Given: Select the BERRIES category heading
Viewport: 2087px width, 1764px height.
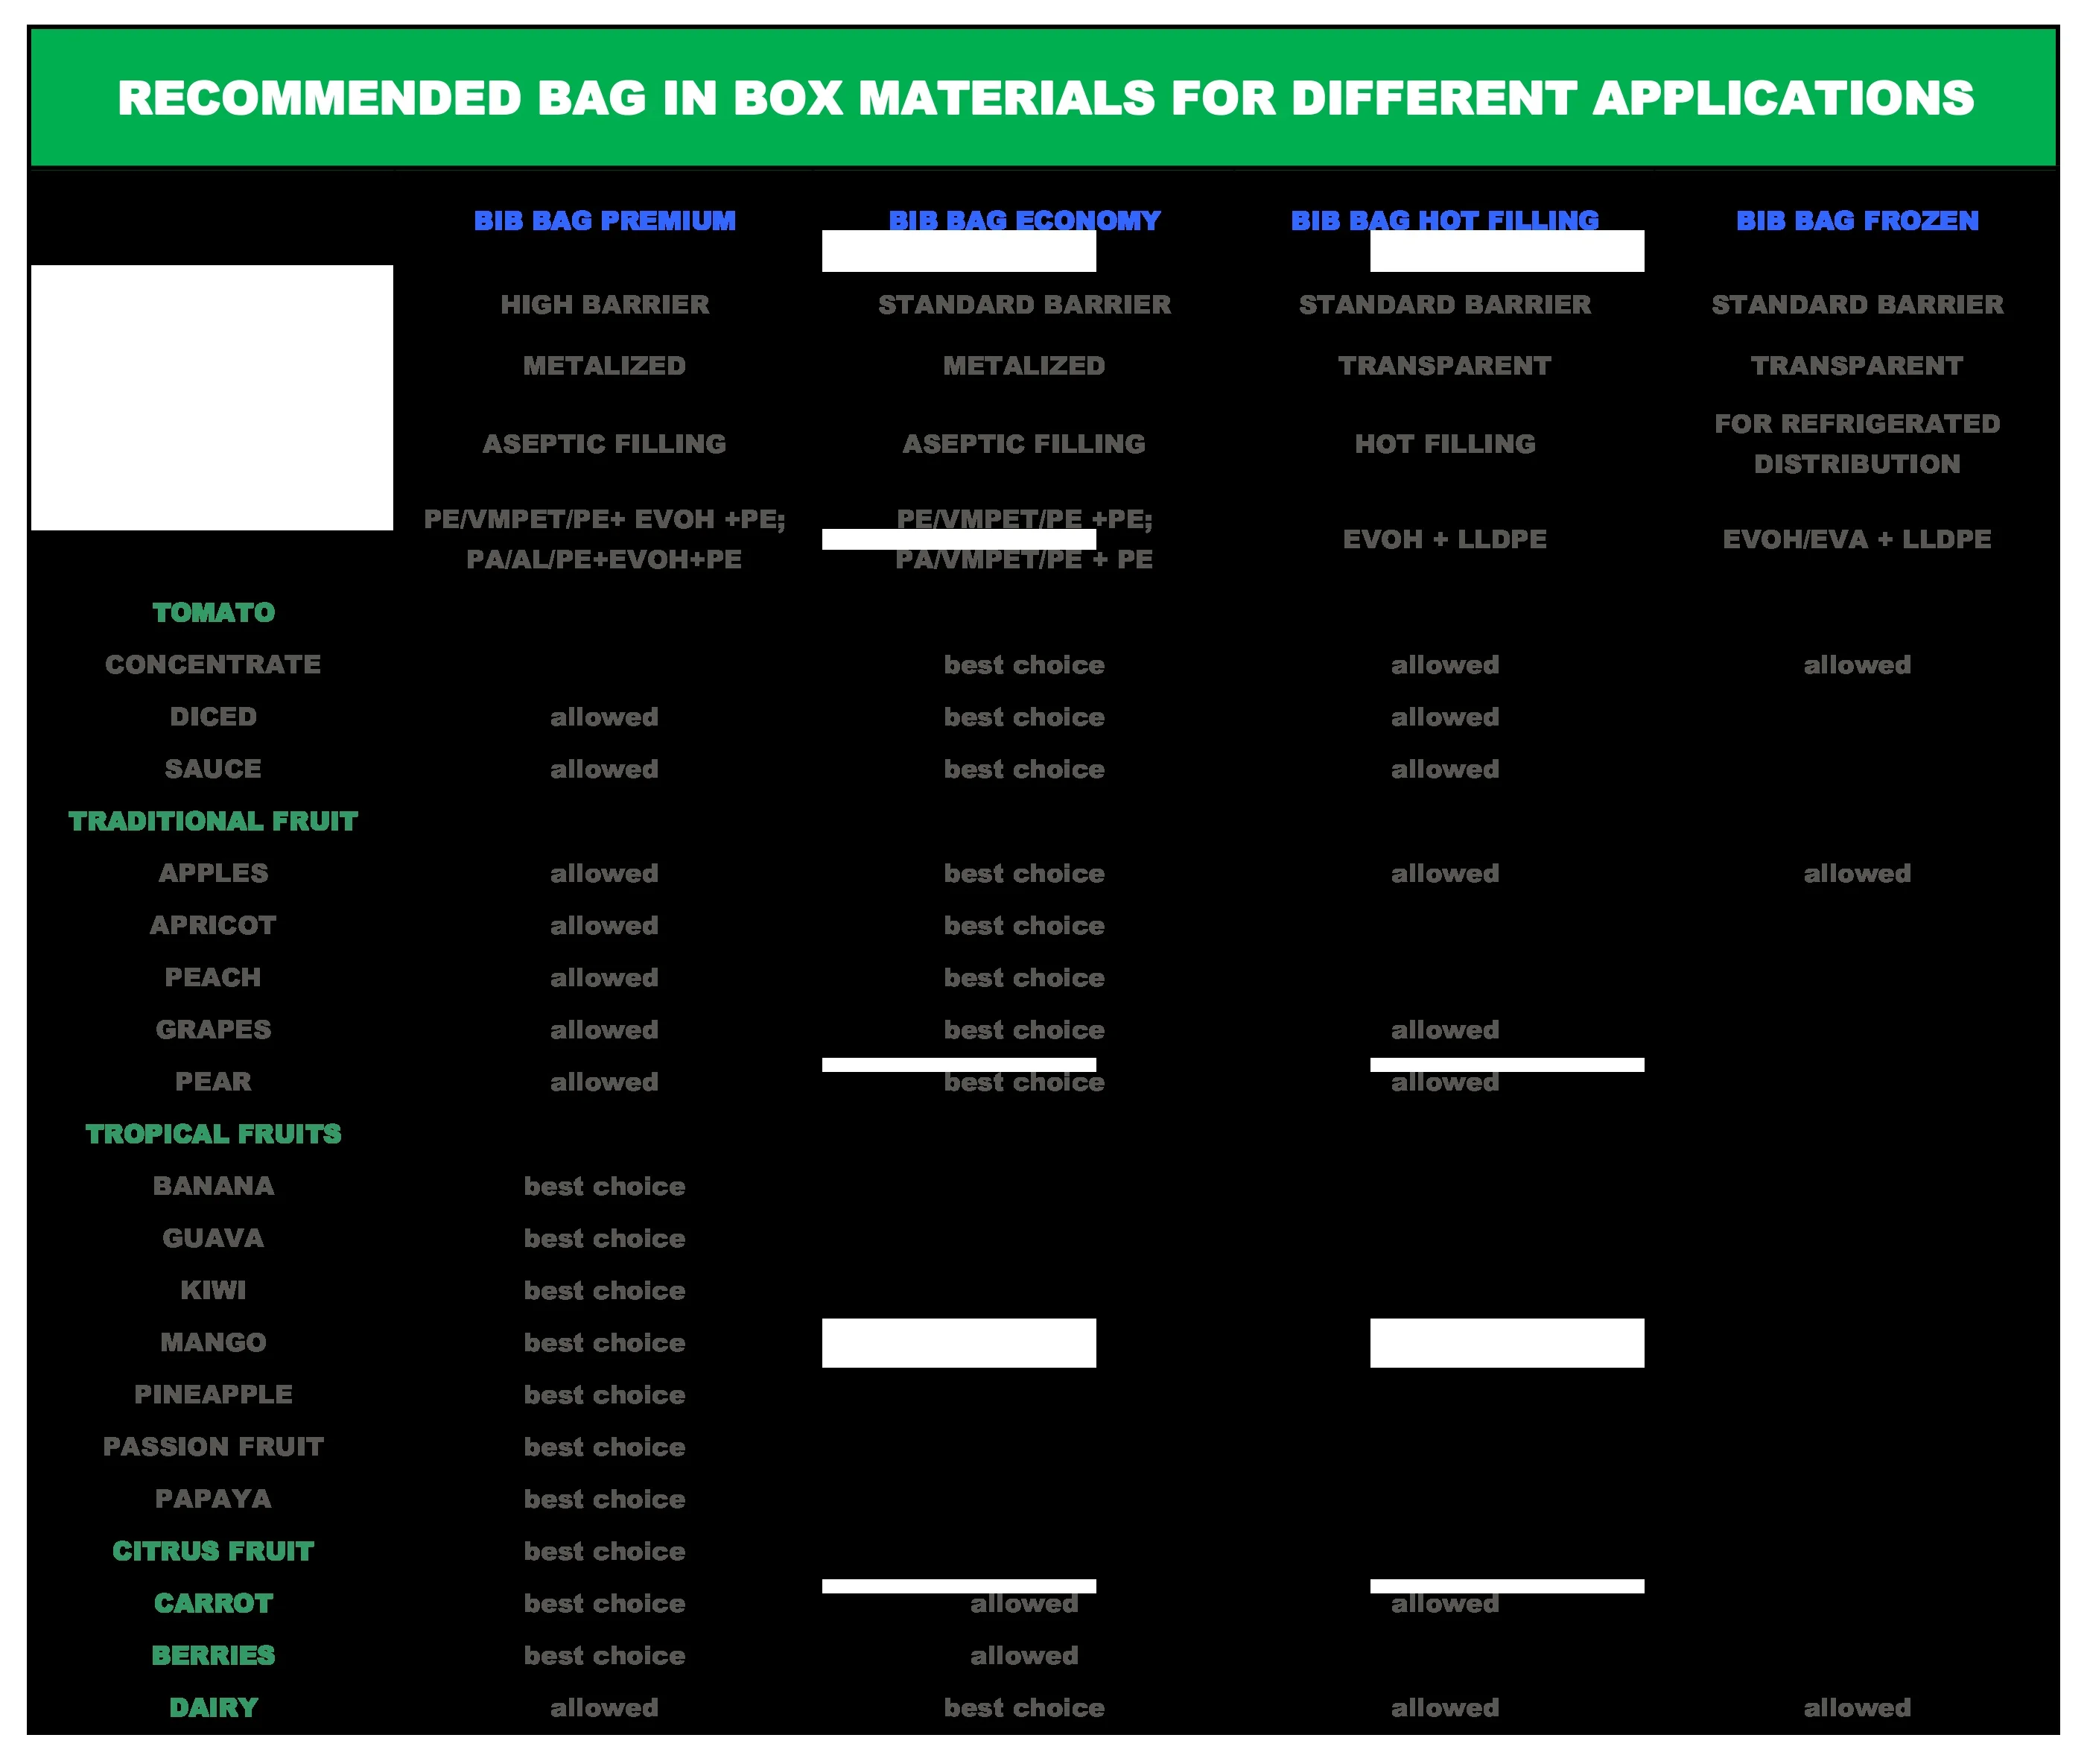Looking at the screenshot, I should coord(213,1655).
